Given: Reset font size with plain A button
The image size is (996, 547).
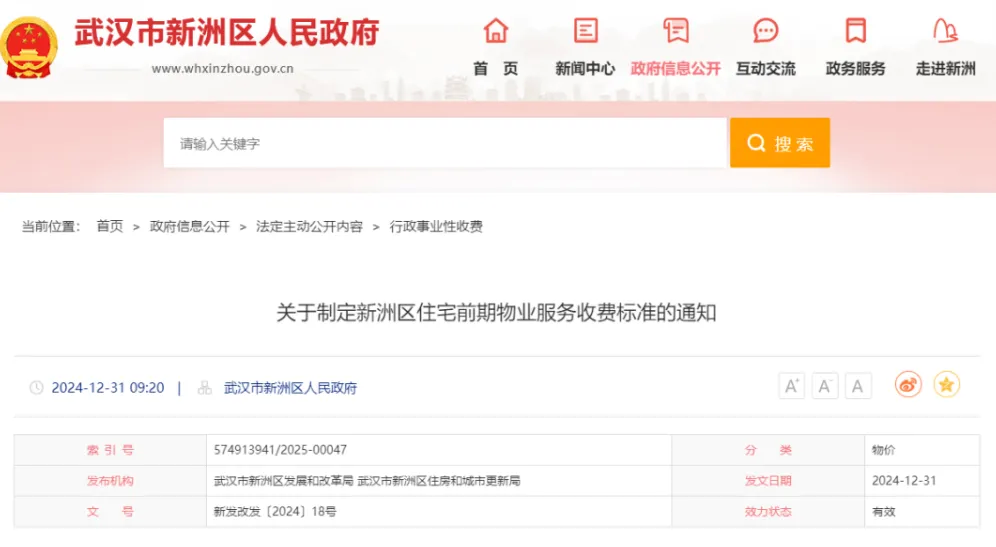Looking at the screenshot, I should coord(858,386).
